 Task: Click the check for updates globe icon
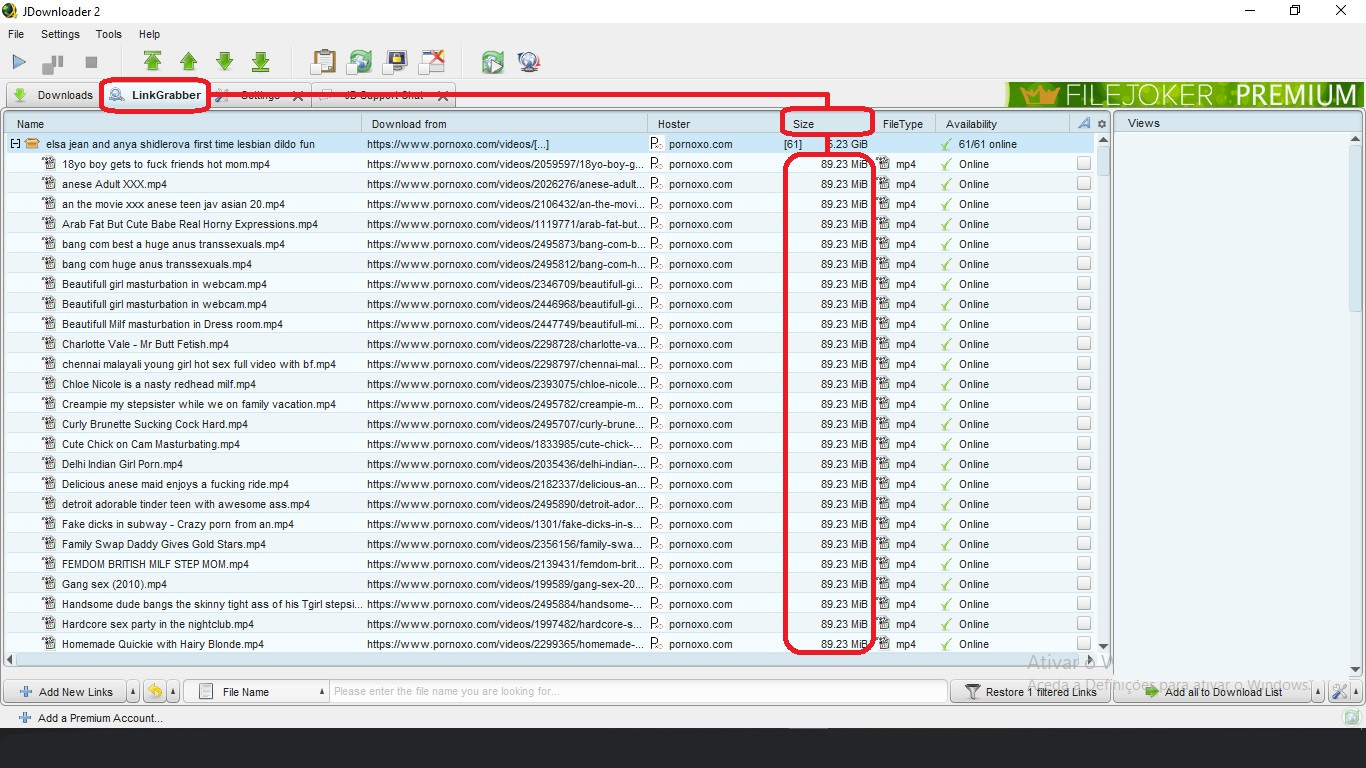(529, 62)
